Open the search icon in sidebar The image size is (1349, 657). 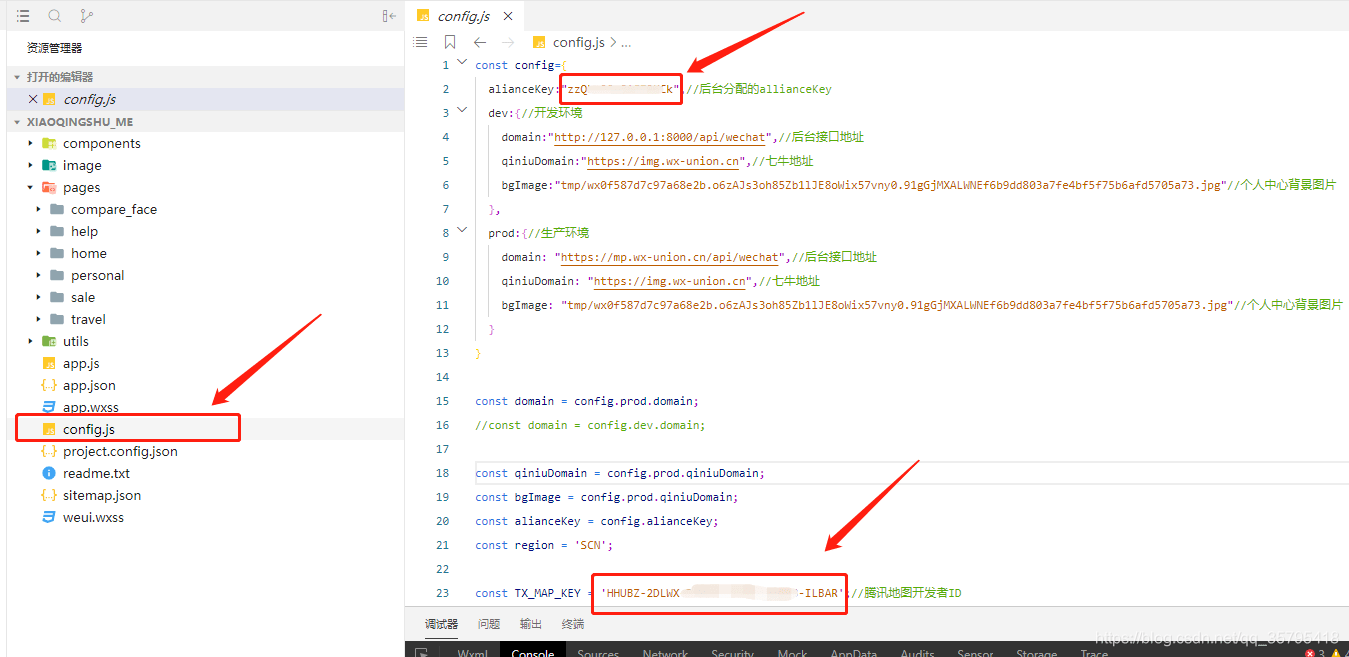coord(55,16)
